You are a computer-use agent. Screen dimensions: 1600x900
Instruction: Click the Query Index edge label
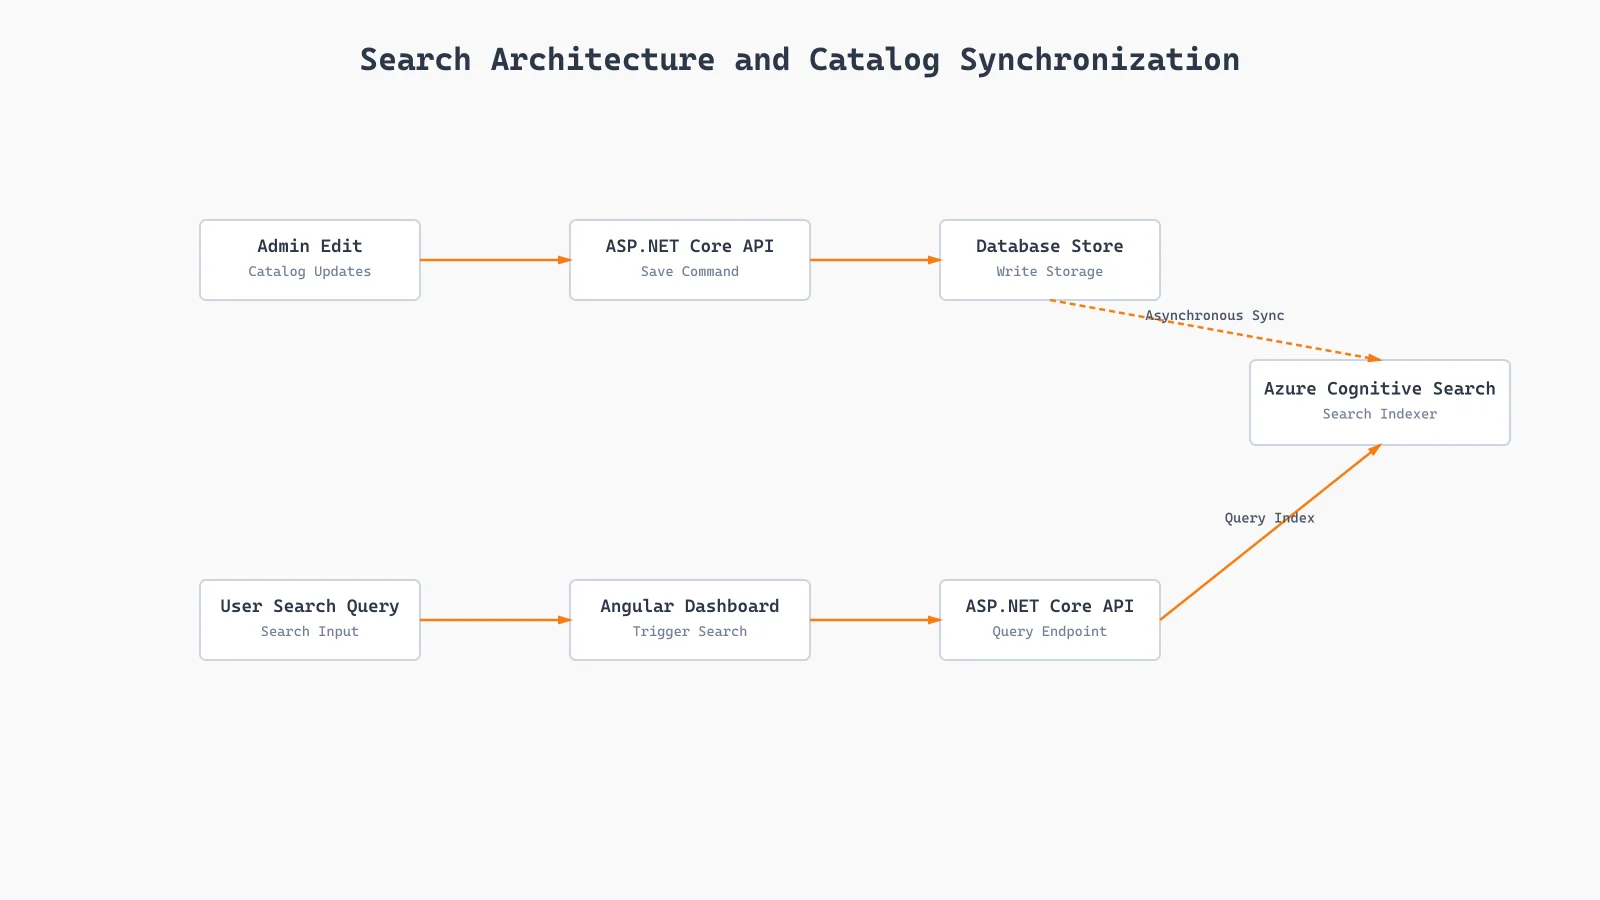click(x=1270, y=518)
